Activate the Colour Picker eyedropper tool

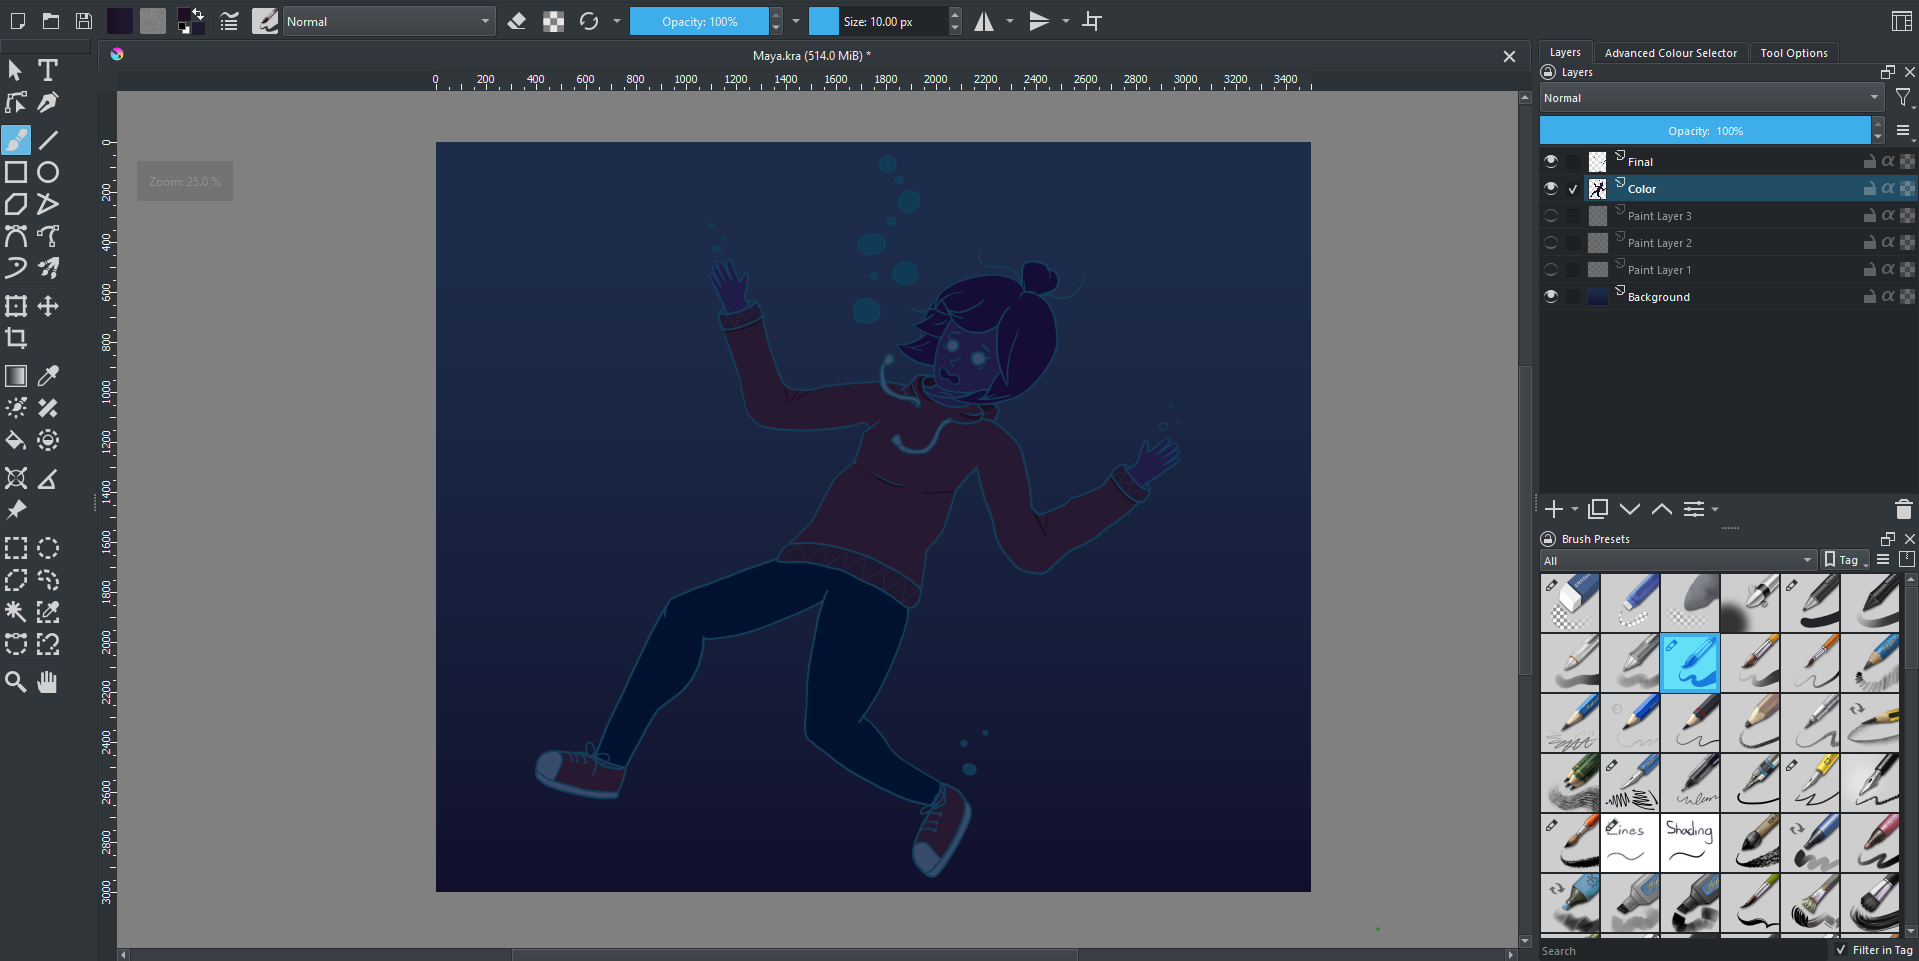point(47,376)
